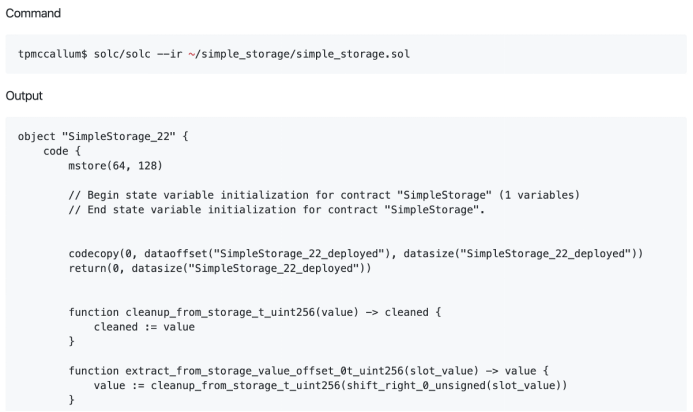Image resolution: width=693 pixels, height=412 pixels.
Task: Click function cleanup_from_storage_t_uint256 declaration
Action: click(x=255, y=312)
